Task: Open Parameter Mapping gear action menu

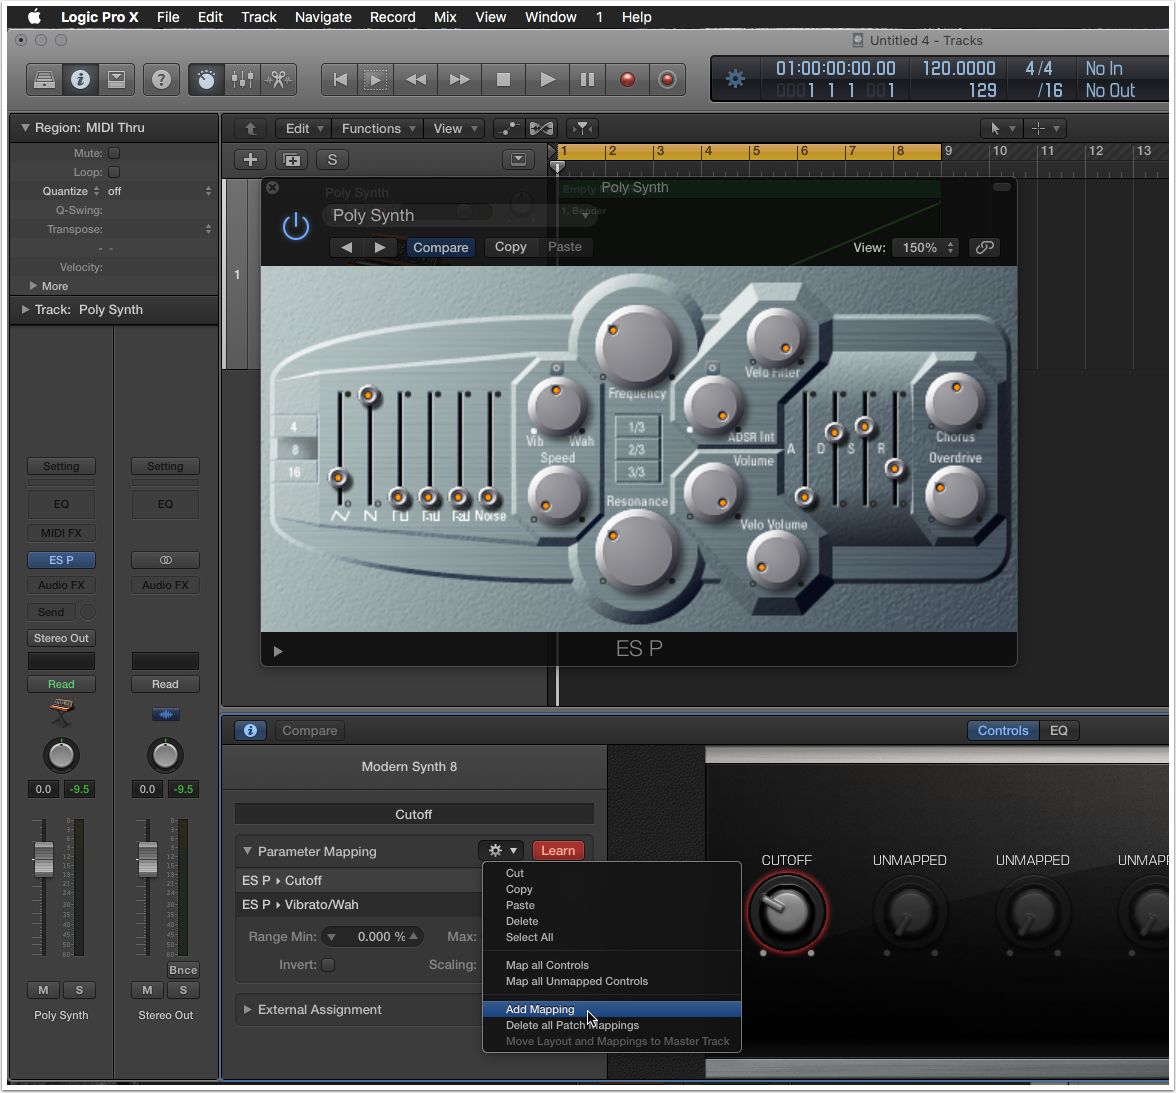Action: (502, 851)
